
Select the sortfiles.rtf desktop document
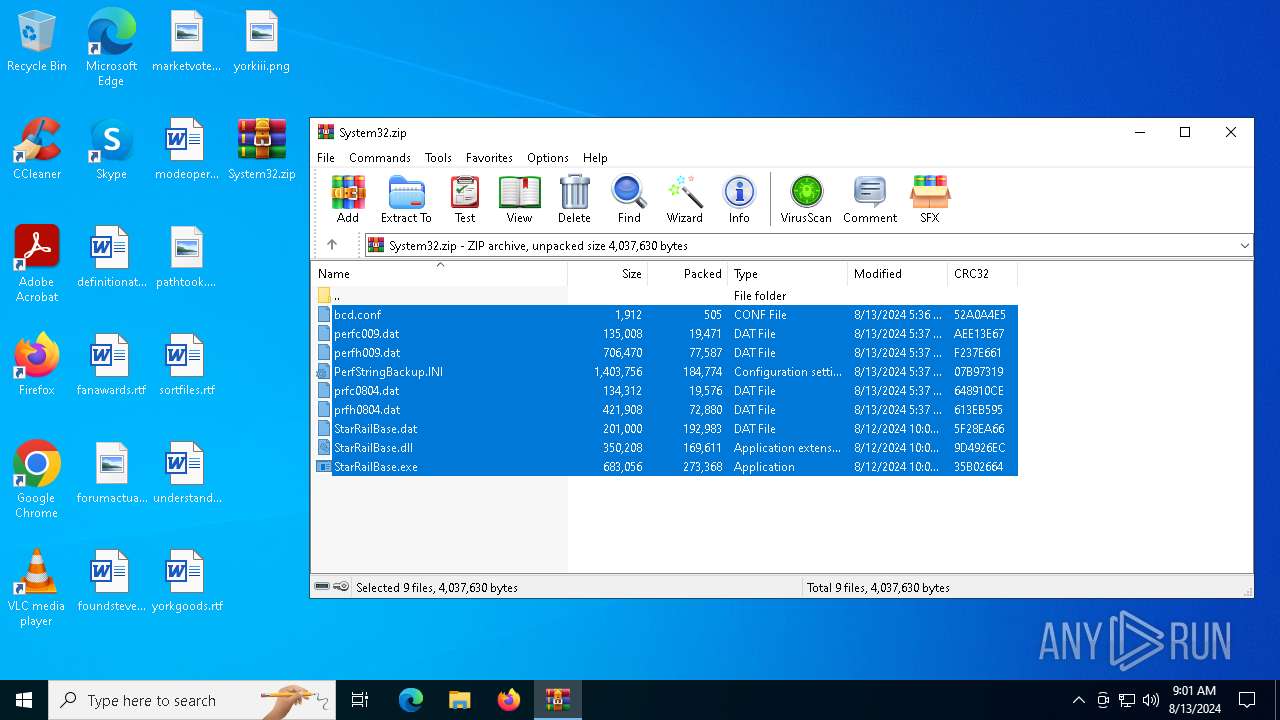click(186, 366)
